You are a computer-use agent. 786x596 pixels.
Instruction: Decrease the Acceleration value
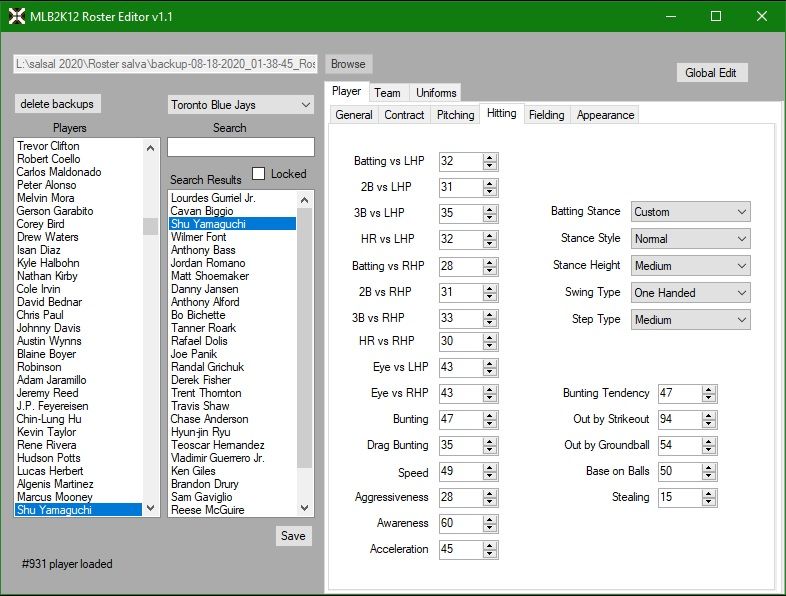click(x=490, y=554)
